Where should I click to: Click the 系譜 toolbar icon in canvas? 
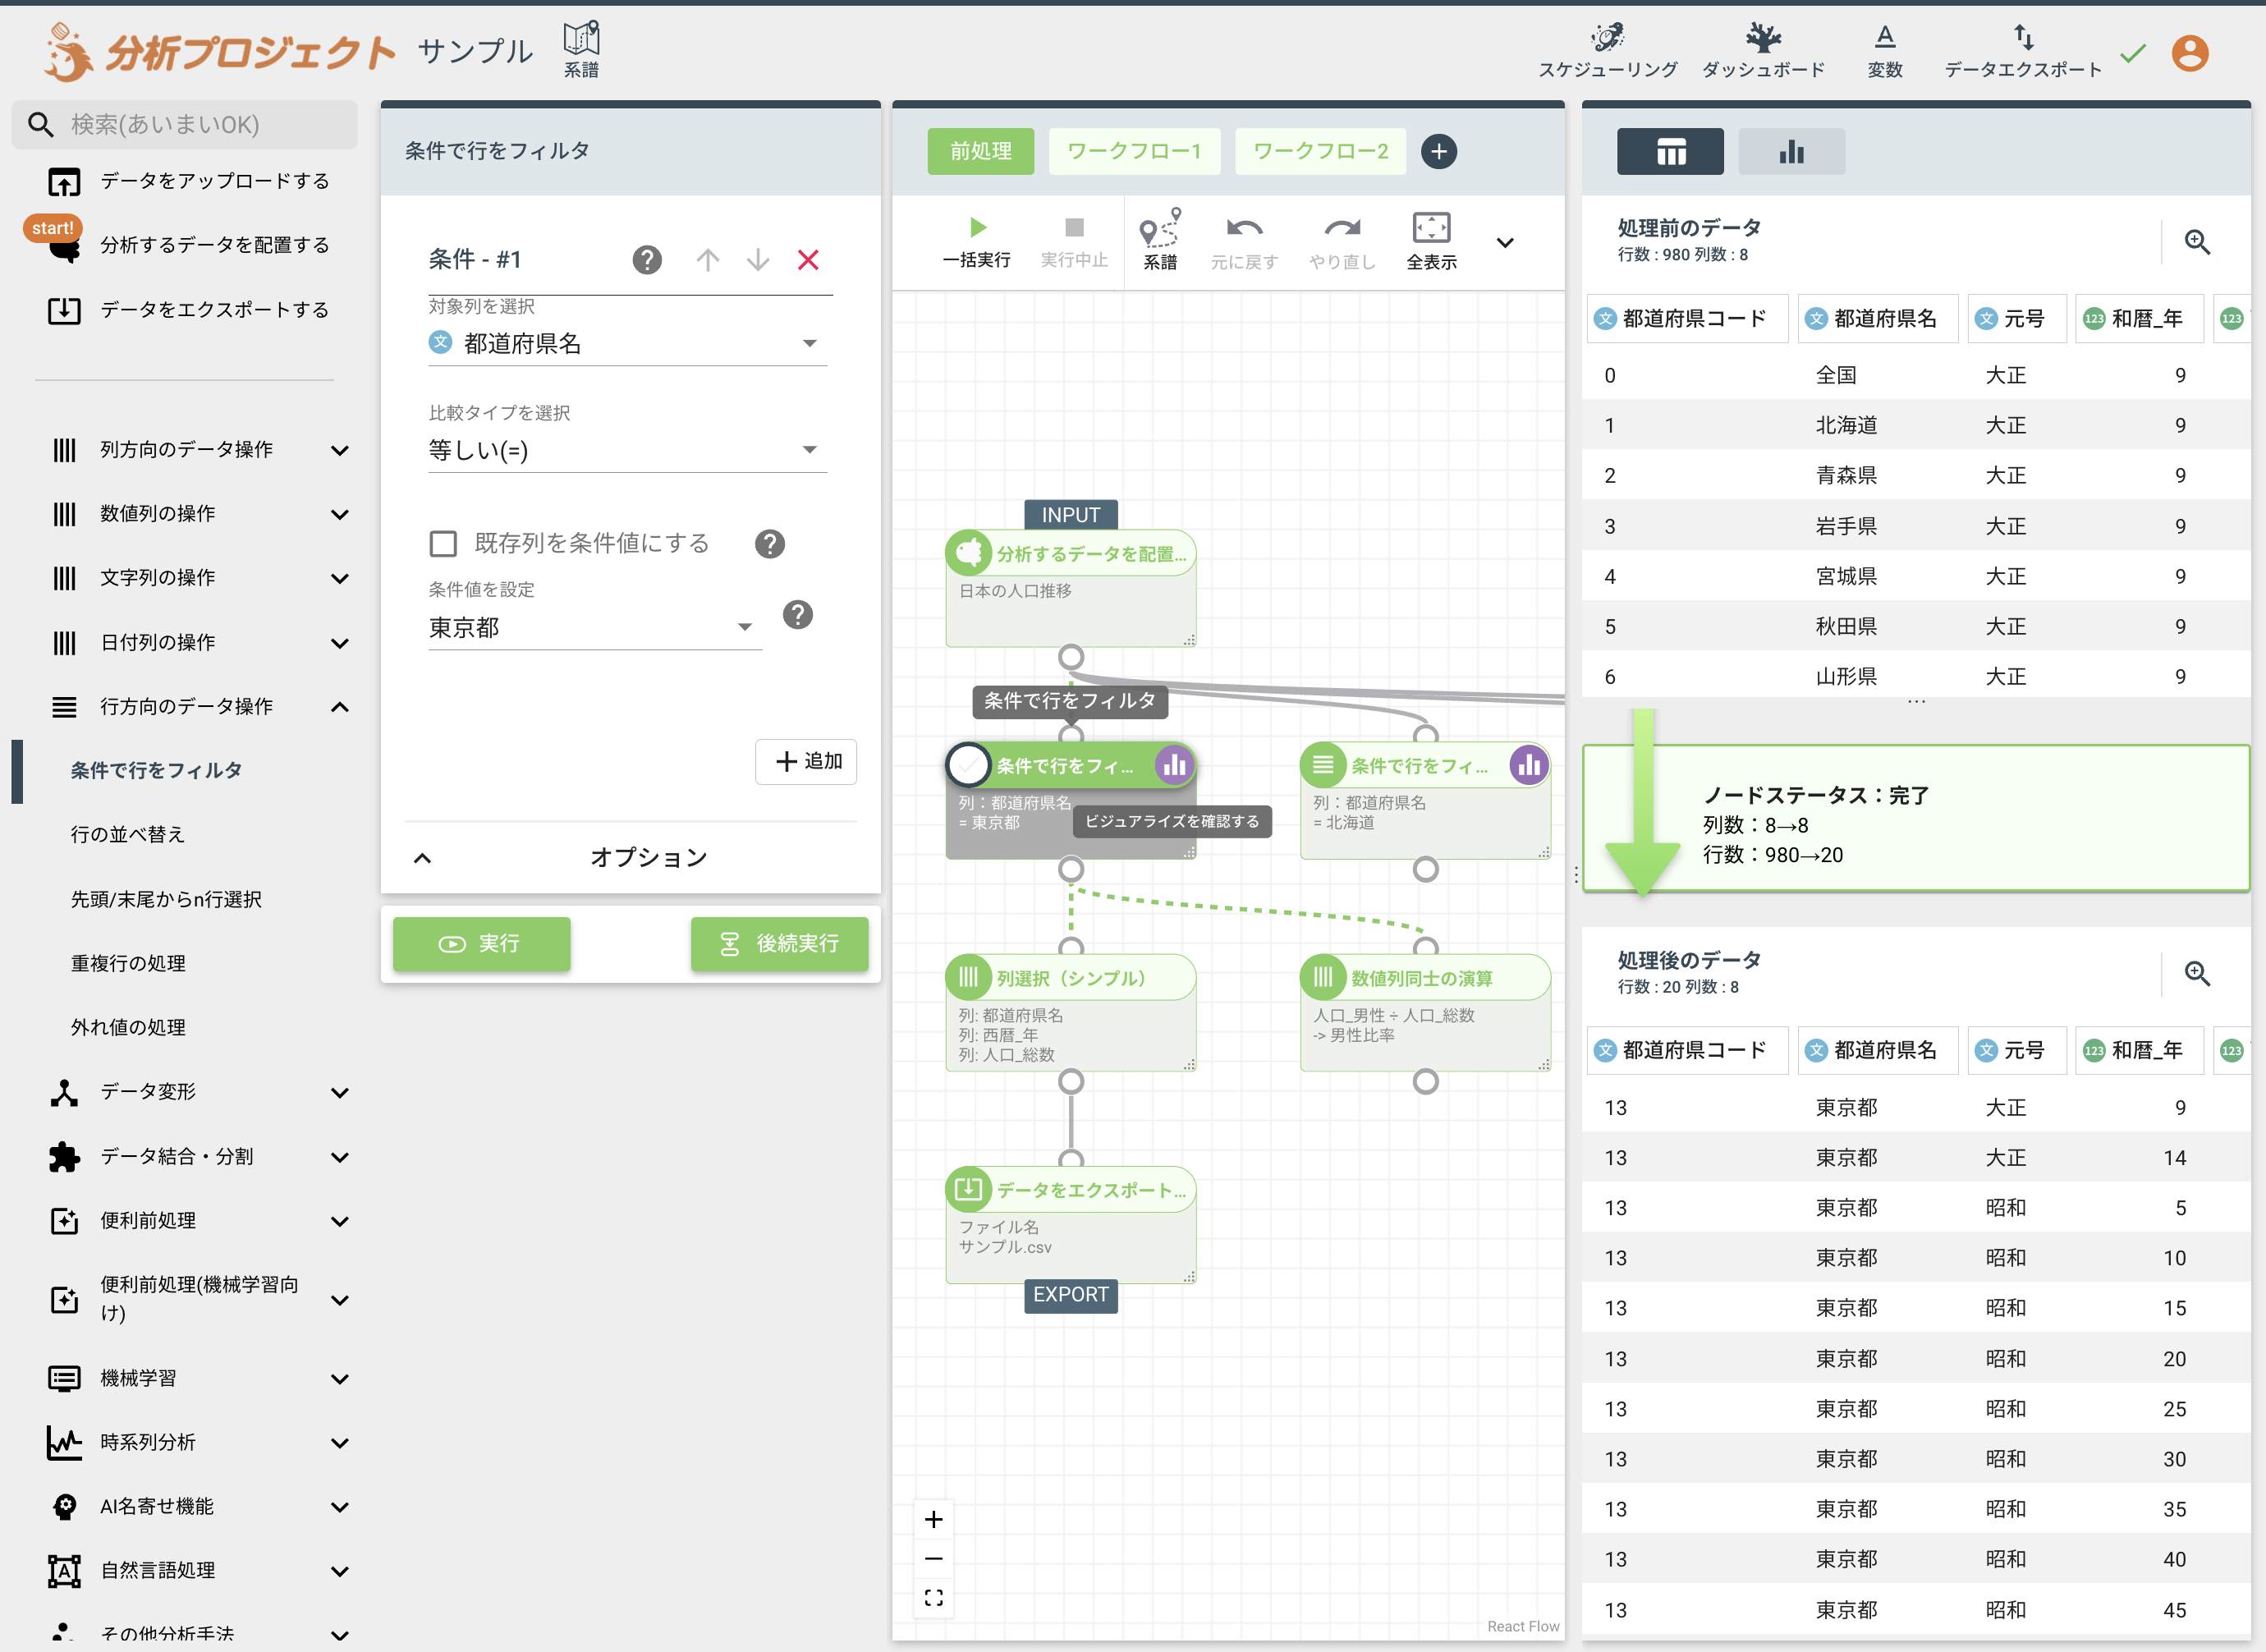[x=1160, y=240]
